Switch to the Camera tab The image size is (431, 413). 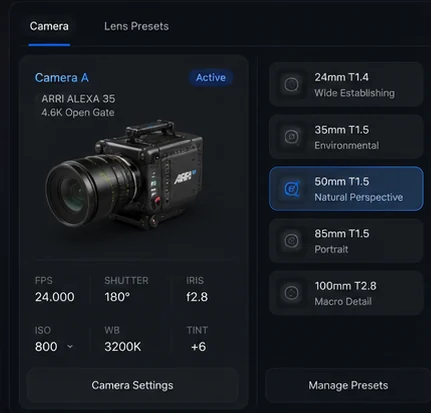tap(49, 26)
